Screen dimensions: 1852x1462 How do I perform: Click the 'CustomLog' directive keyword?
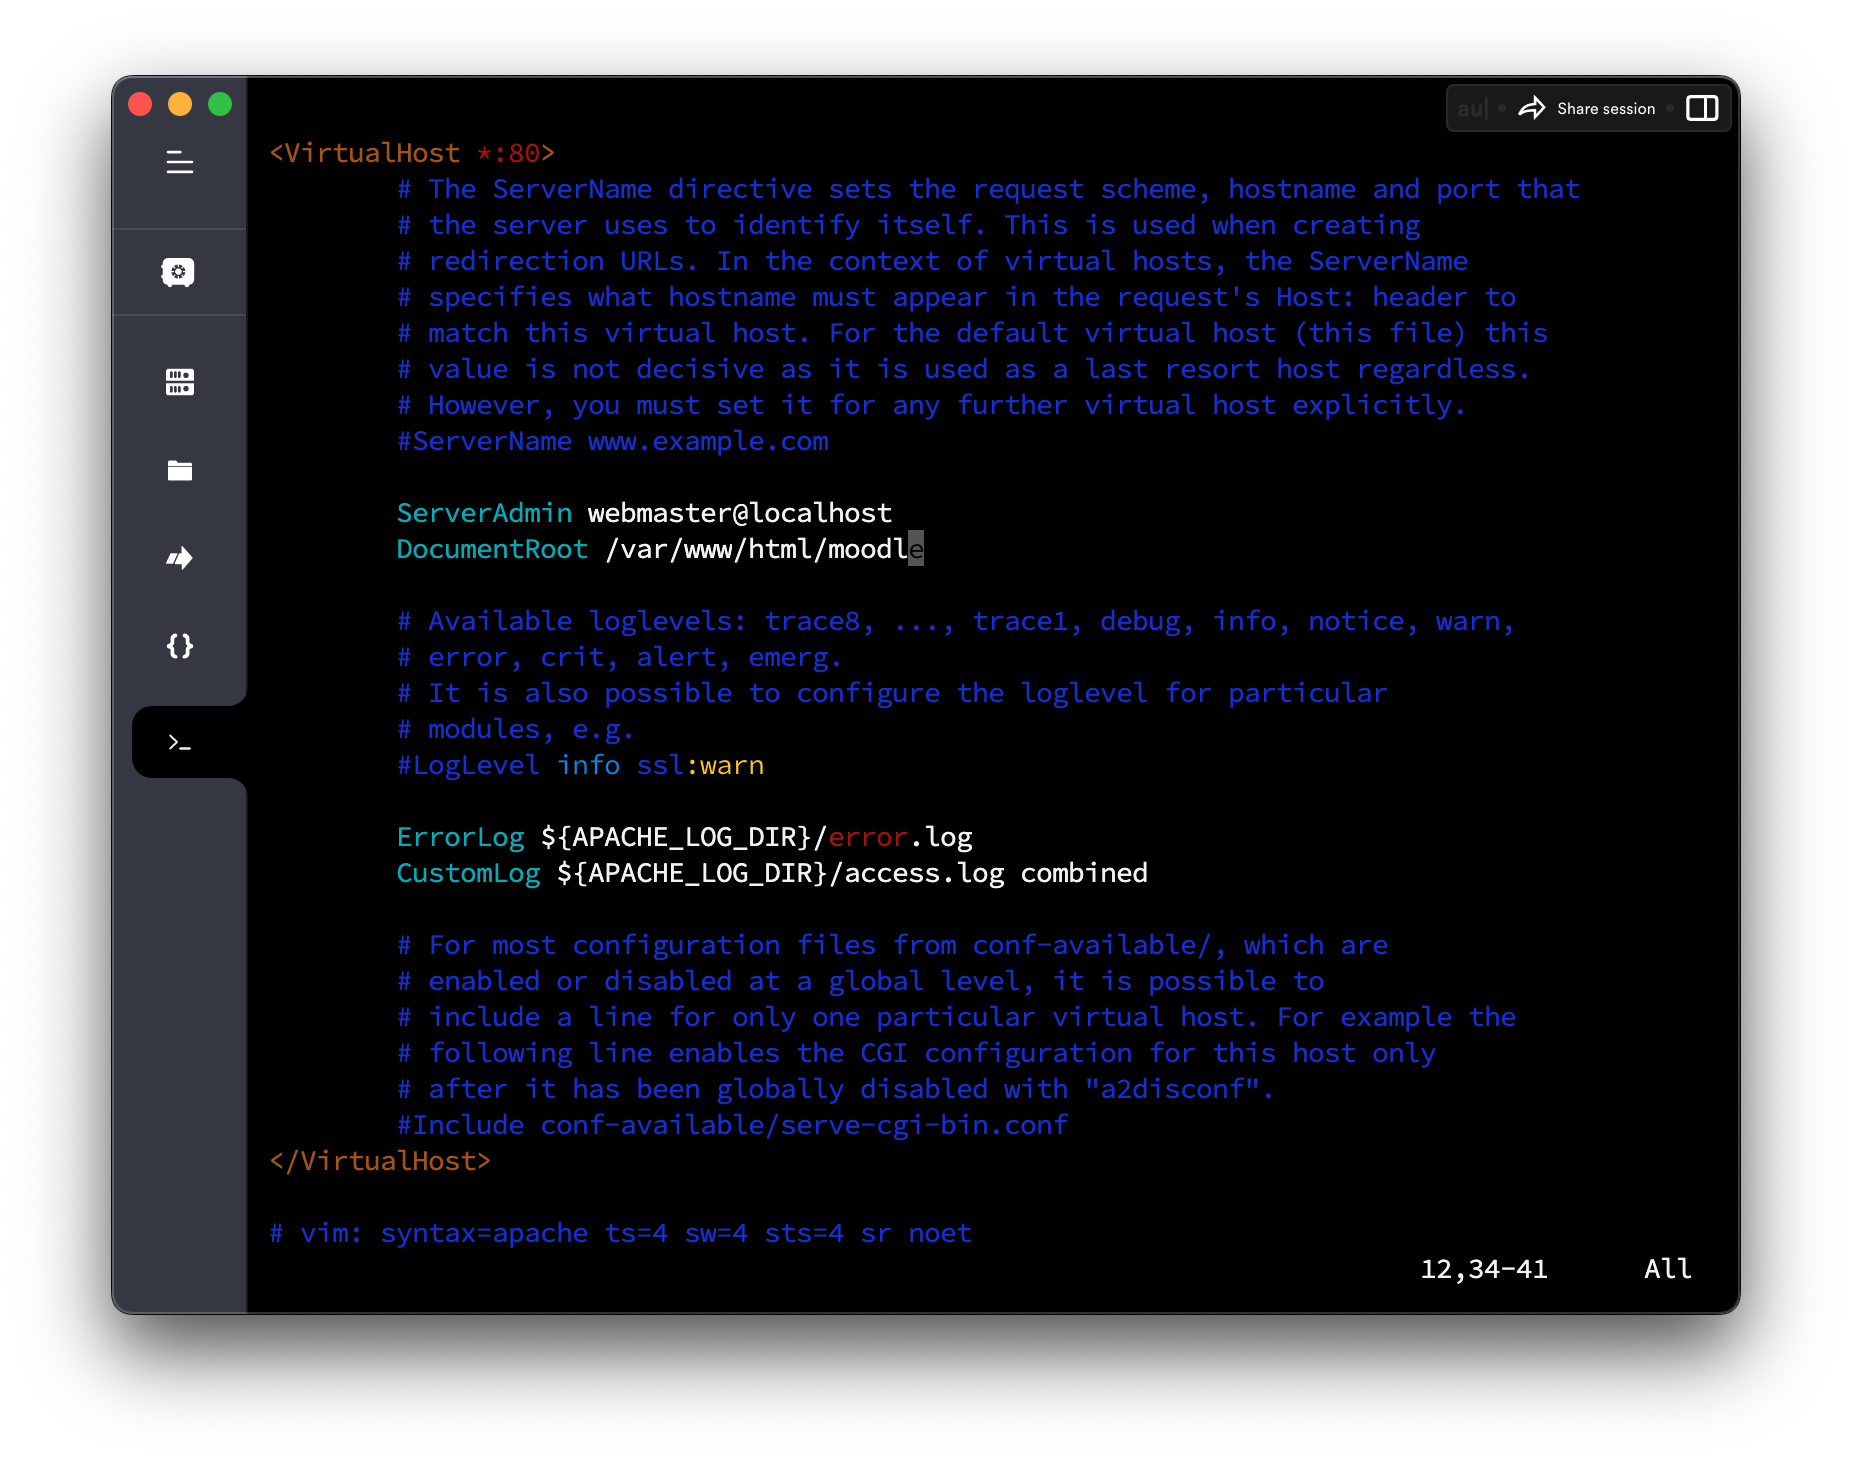pos(468,873)
